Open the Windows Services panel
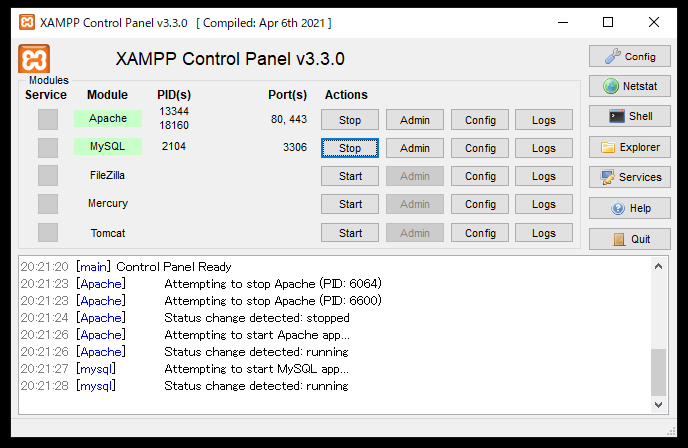The width and height of the screenshot is (688, 448). (629, 177)
